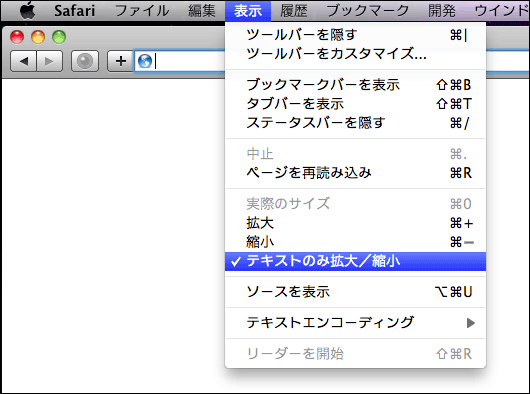This screenshot has width=530, height=394.
Task: Open the ブックマーク menu
Action: tap(368, 10)
